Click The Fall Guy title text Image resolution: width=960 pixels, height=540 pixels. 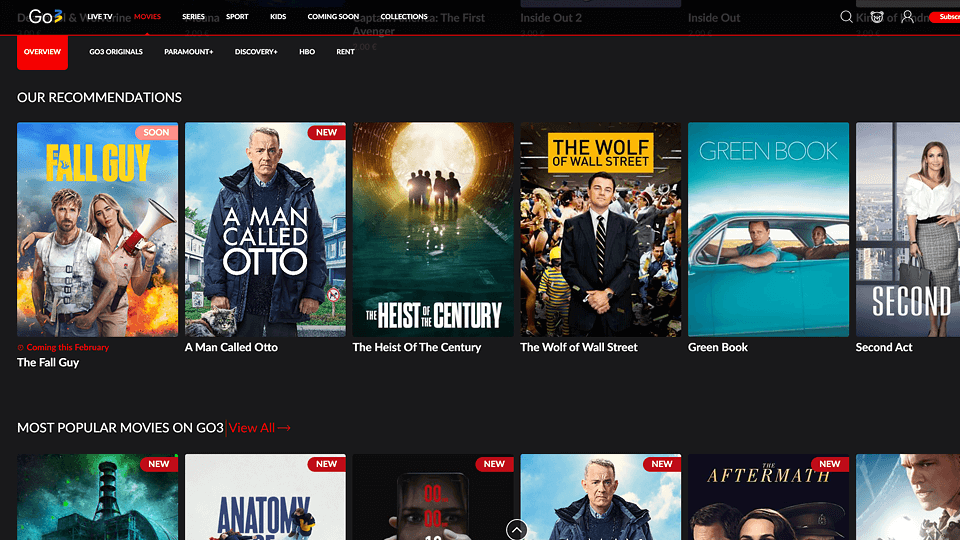(x=48, y=362)
